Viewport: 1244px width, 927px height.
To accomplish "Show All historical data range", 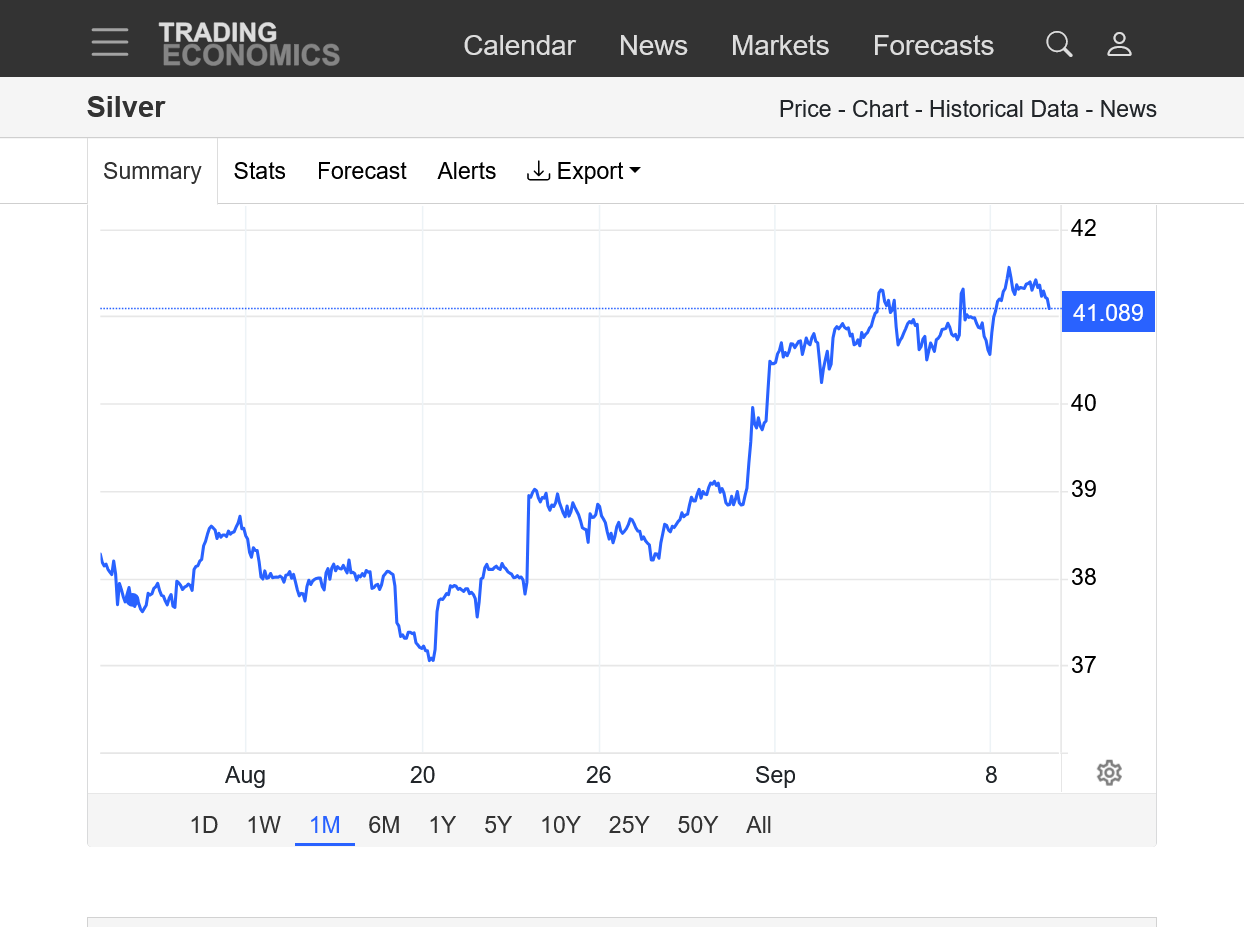I will click(x=759, y=825).
